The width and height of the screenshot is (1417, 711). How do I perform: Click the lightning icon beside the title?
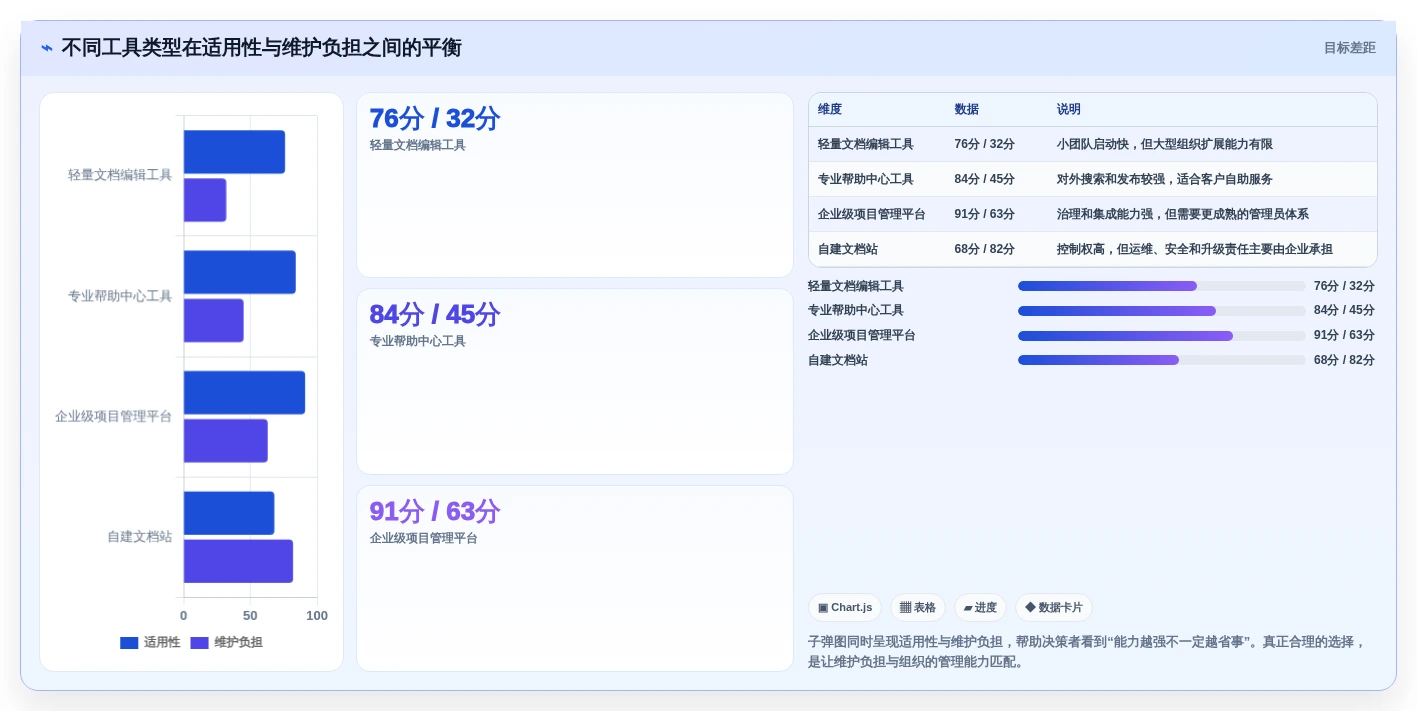[47, 48]
